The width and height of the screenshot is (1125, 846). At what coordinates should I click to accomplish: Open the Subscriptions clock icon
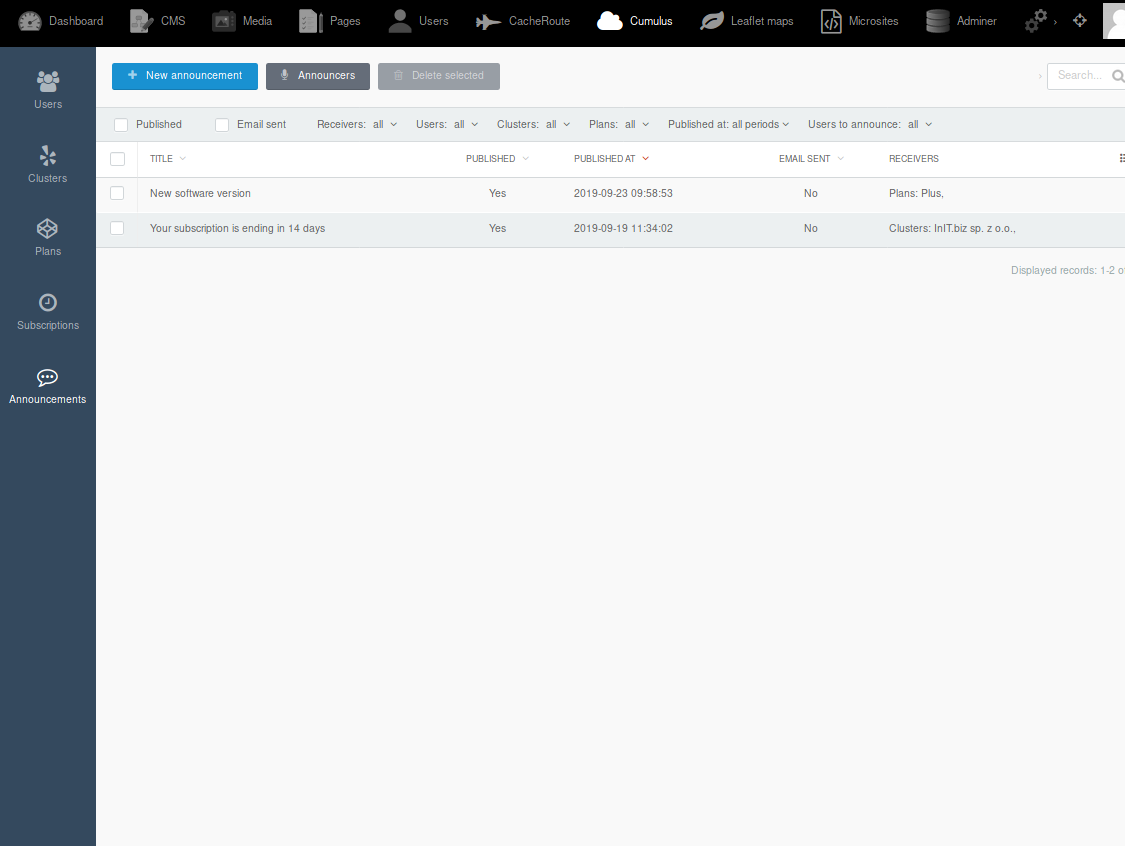(x=47, y=302)
